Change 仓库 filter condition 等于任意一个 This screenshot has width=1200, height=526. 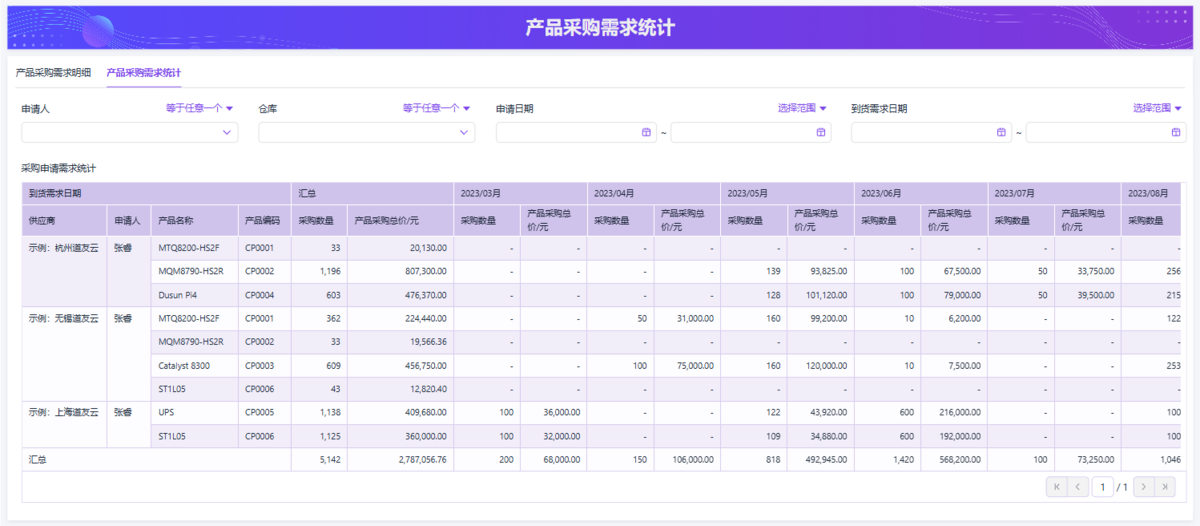436,108
